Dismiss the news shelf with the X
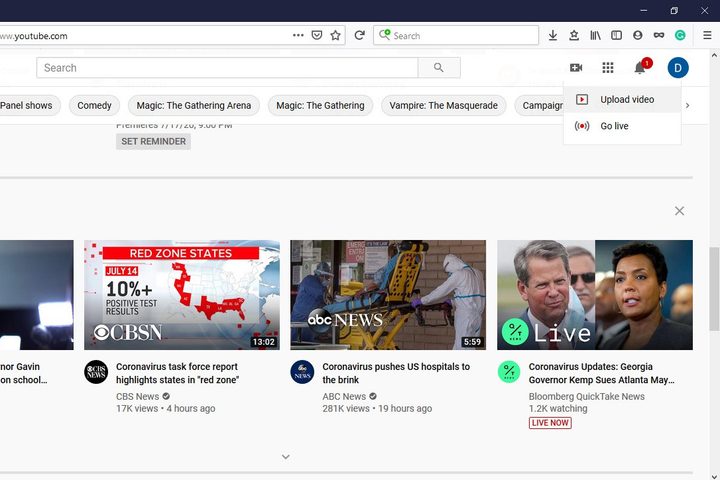The width and height of the screenshot is (720, 480). tap(679, 211)
